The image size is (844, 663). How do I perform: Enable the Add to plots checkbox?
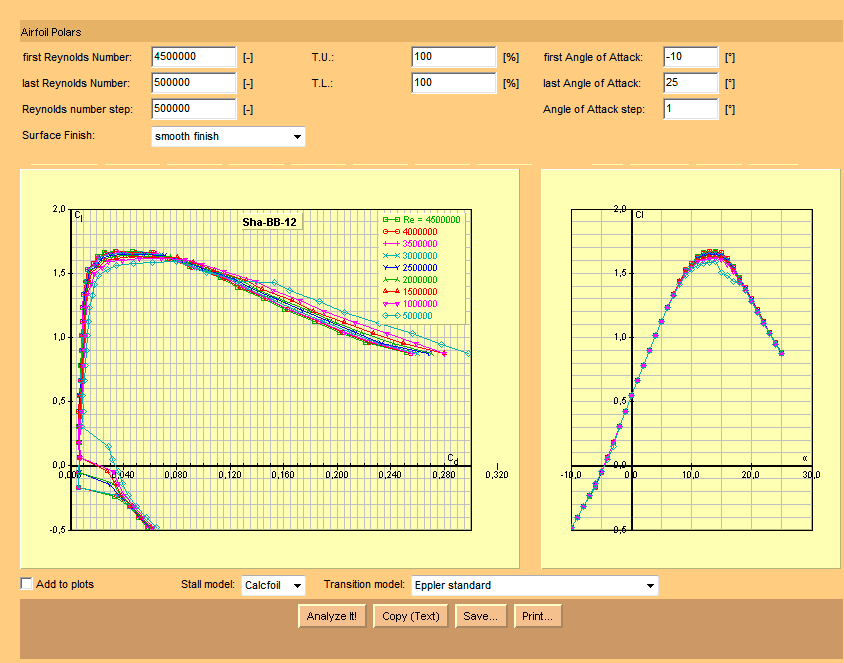point(27,583)
